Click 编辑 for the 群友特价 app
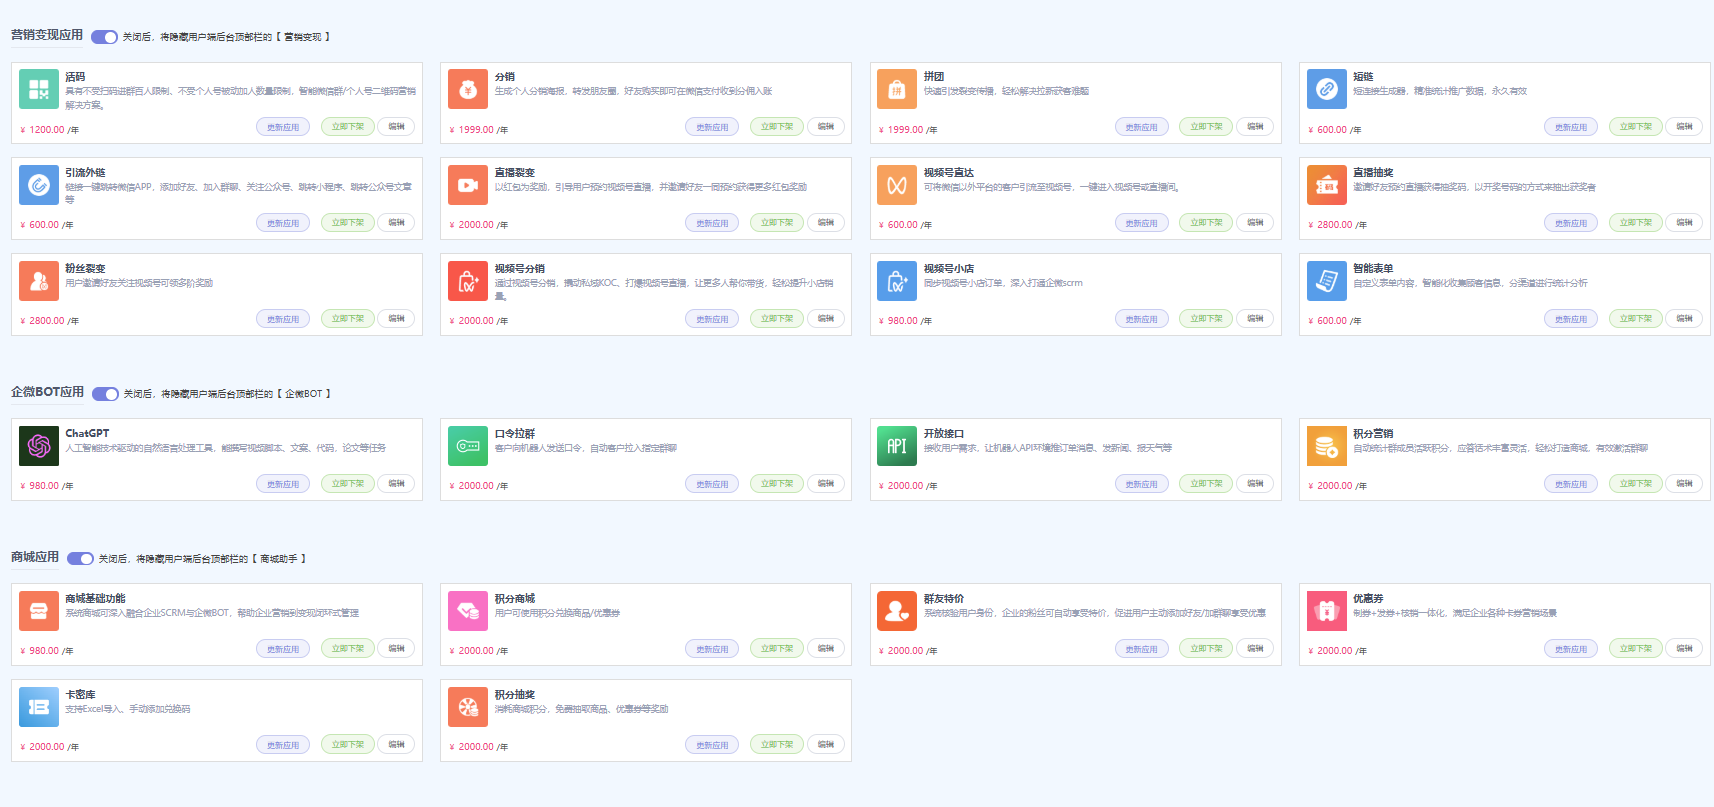This screenshot has height=807, width=1714. point(1255,649)
